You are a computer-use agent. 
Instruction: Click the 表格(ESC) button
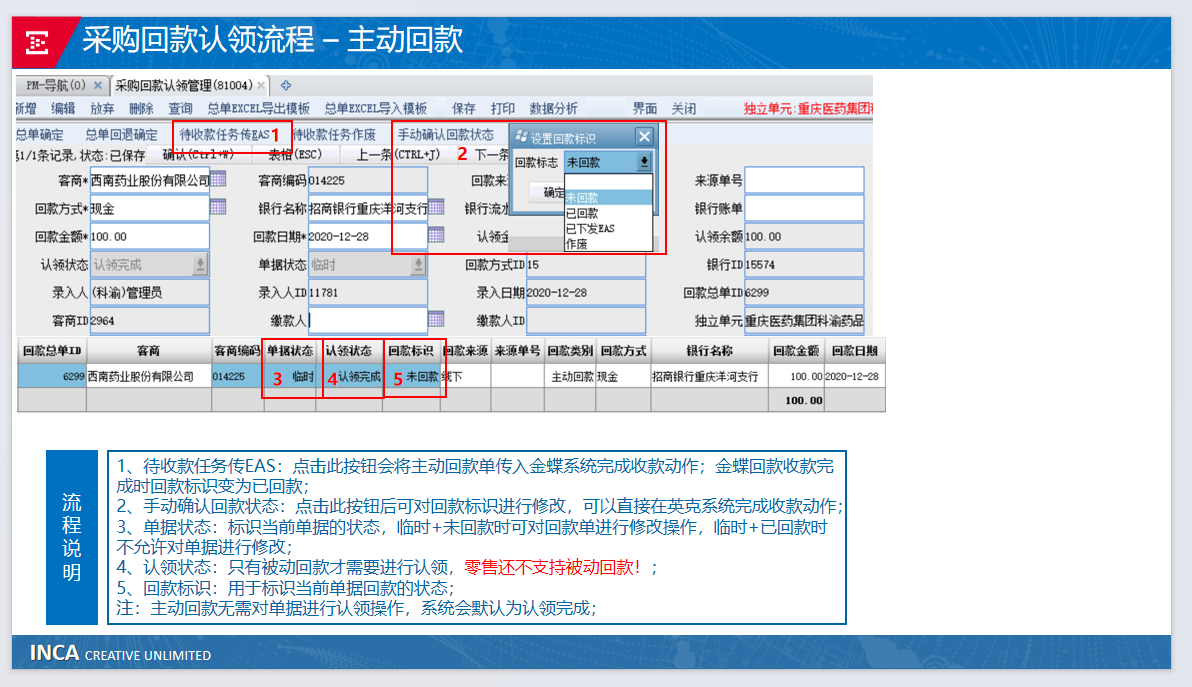pos(295,154)
